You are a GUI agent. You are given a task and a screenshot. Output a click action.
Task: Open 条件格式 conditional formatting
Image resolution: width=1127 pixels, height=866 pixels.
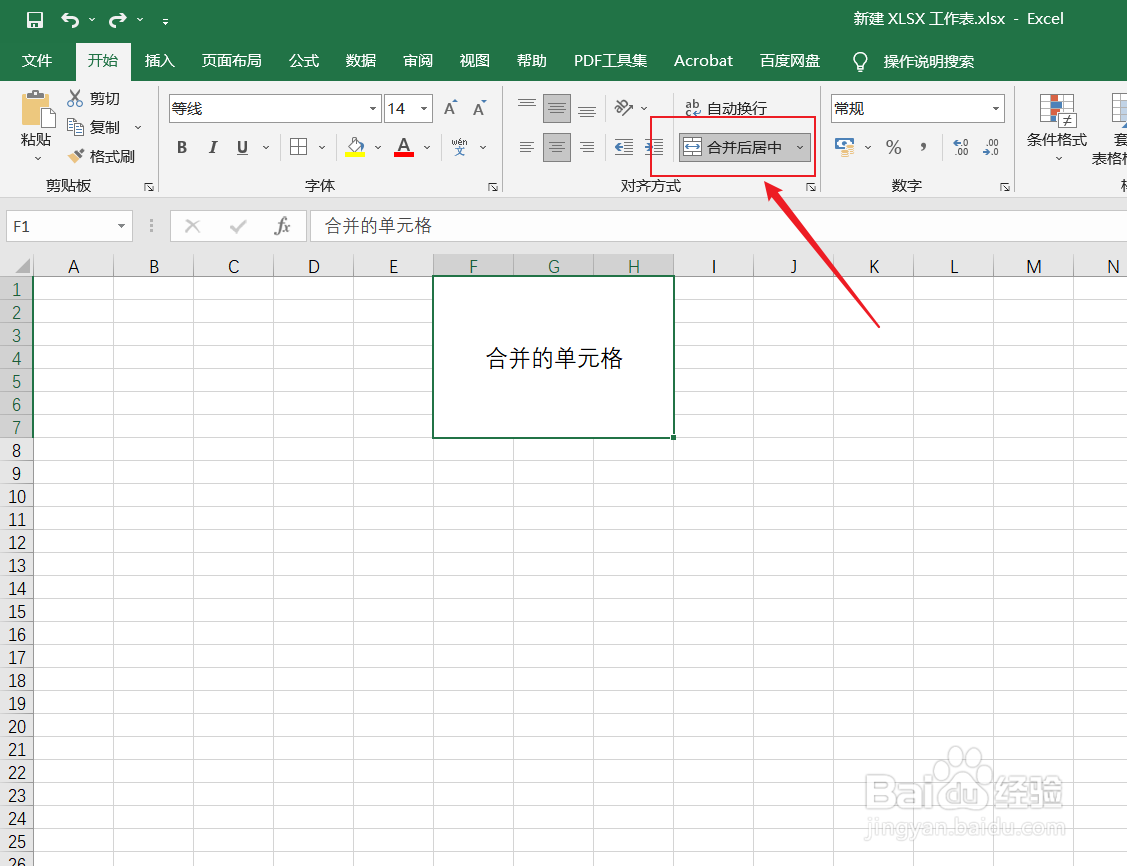coord(1057,126)
